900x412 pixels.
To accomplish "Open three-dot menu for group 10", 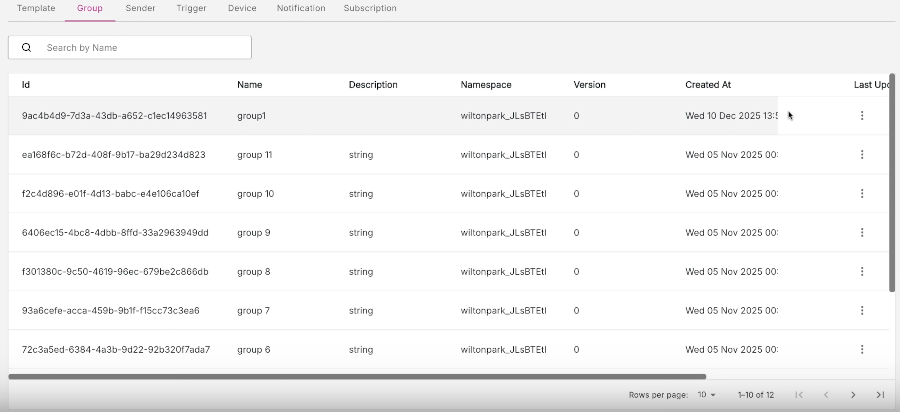I will point(862,194).
